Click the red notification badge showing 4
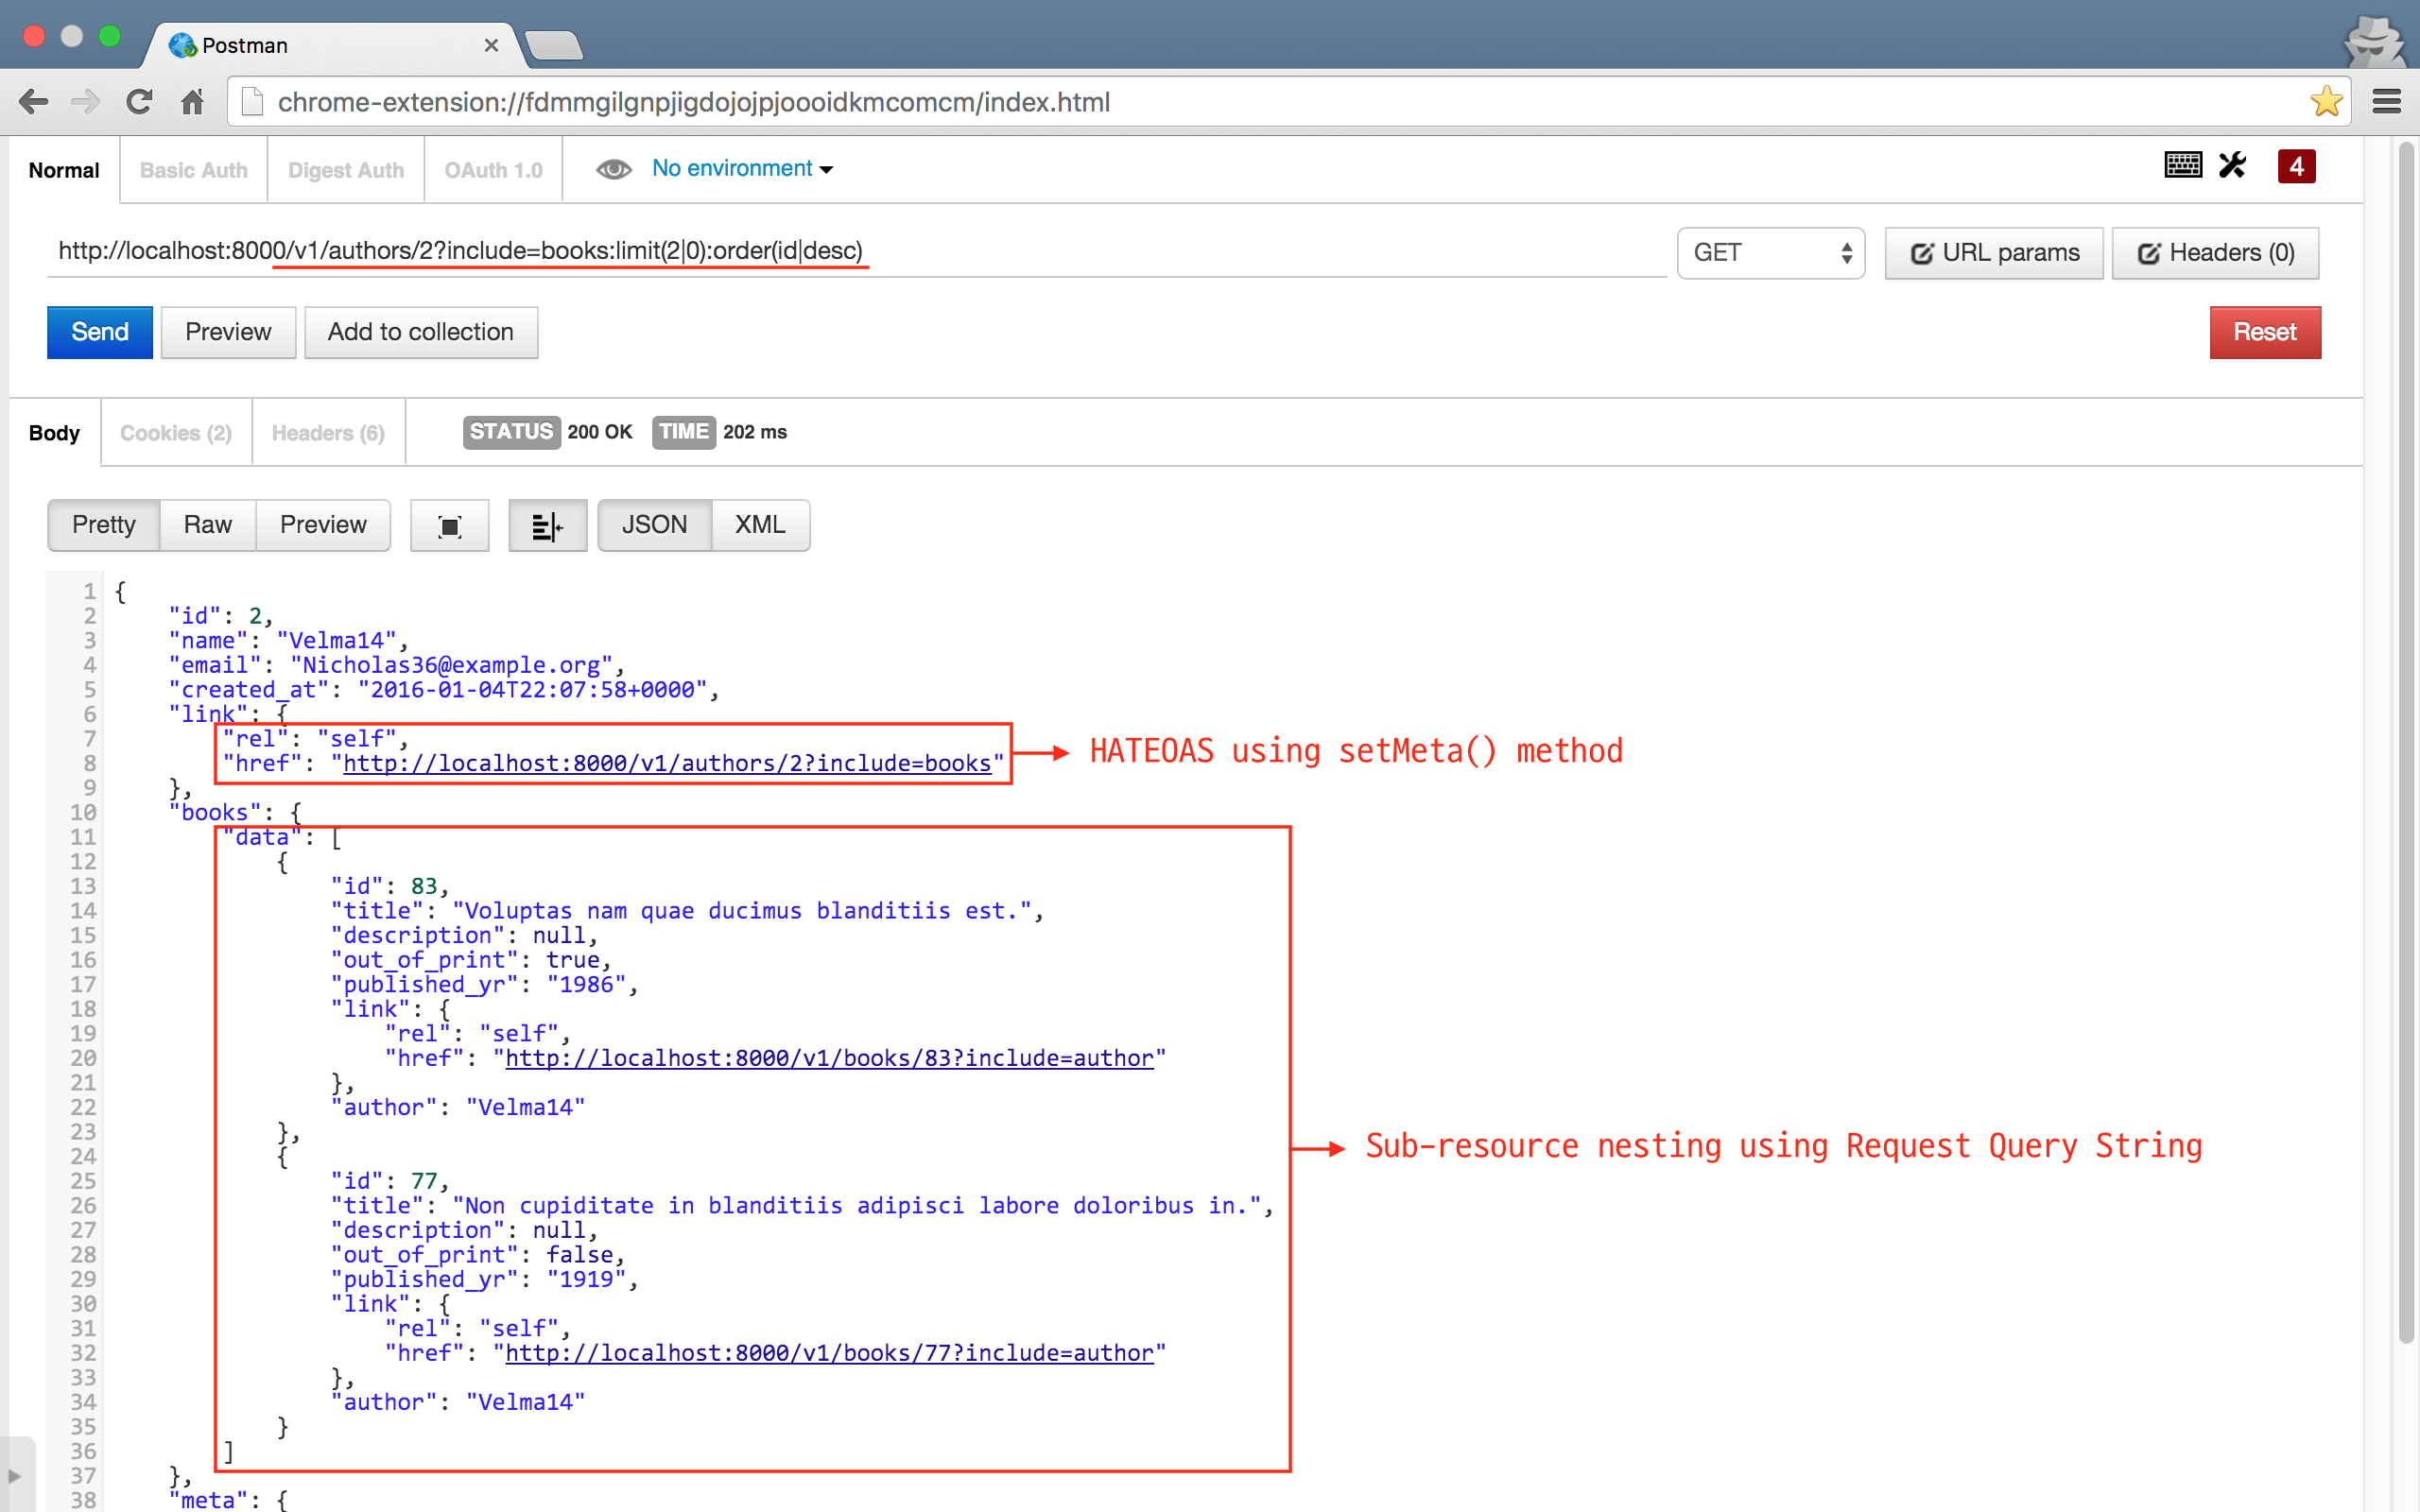 [x=2296, y=166]
